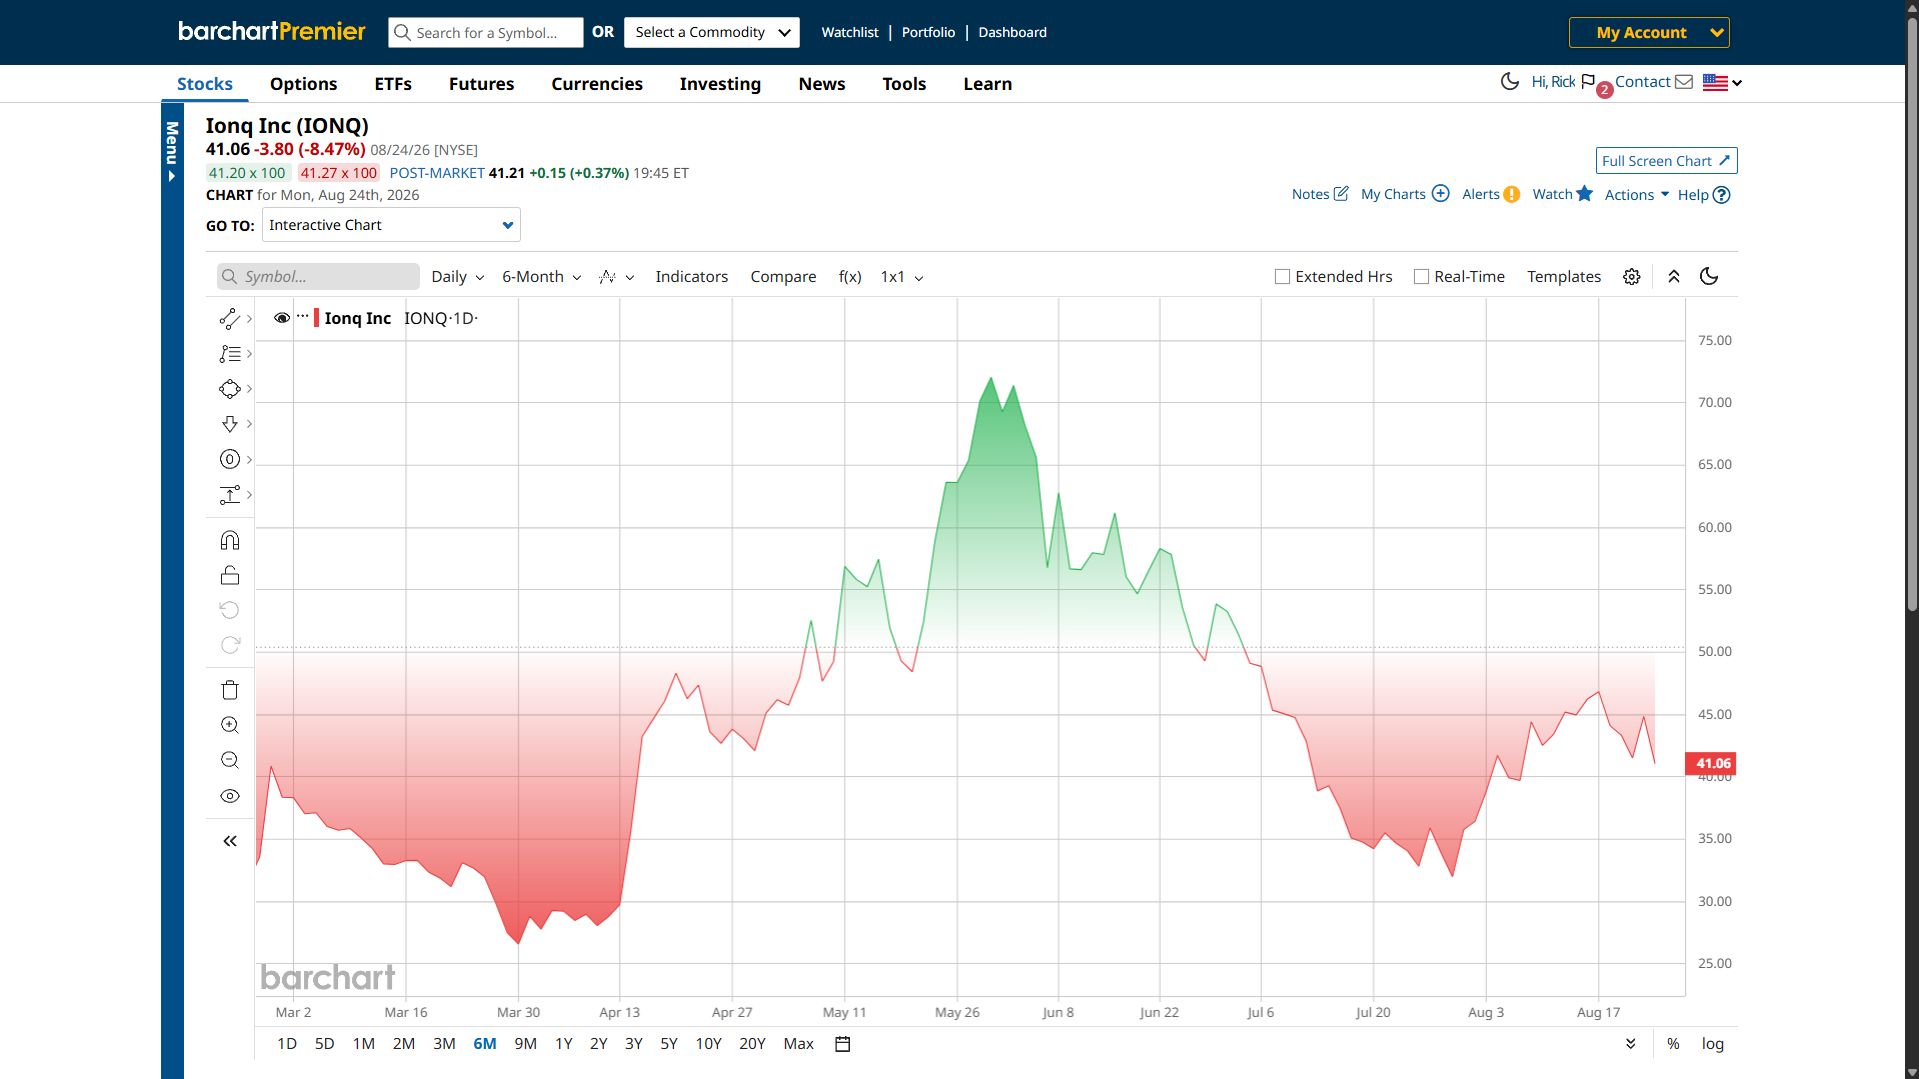The image size is (1919, 1079).
Task: Open the flag notifications icon
Action: 1588,82
